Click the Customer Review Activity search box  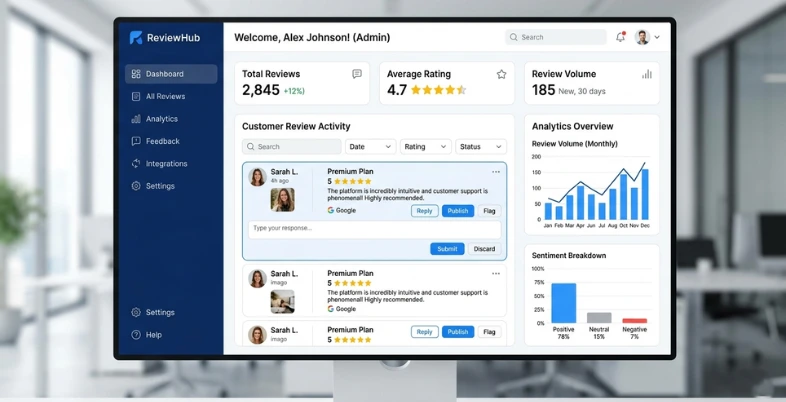(x=292, y=147)
